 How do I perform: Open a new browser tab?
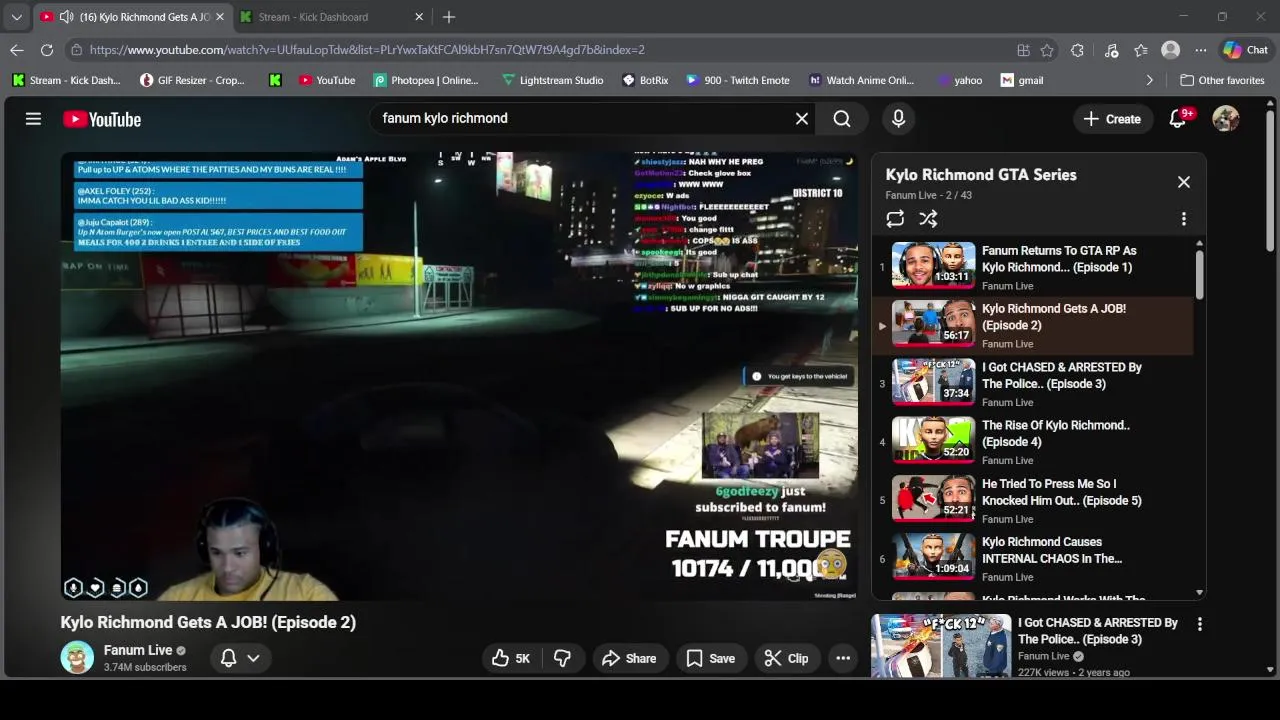point(449,17)
